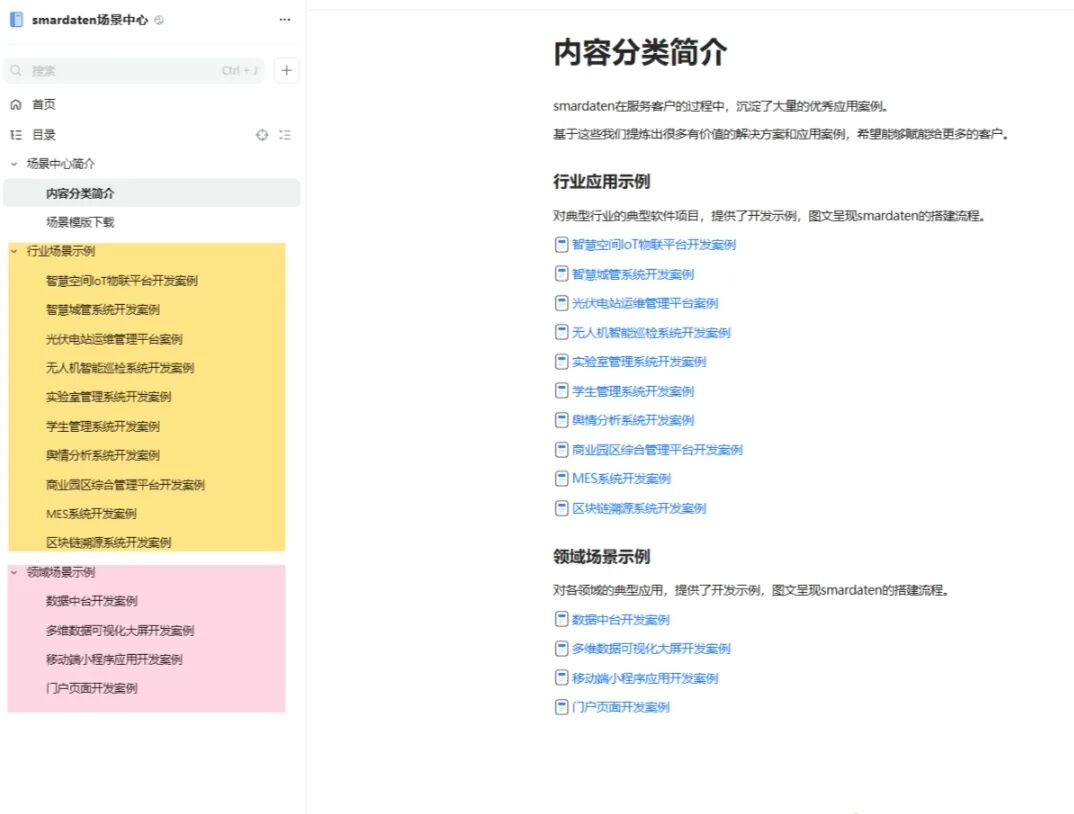Viewport: 1074px width, 814px height.
Task: Select the 首页 home icon
Action: pos(18,103)
